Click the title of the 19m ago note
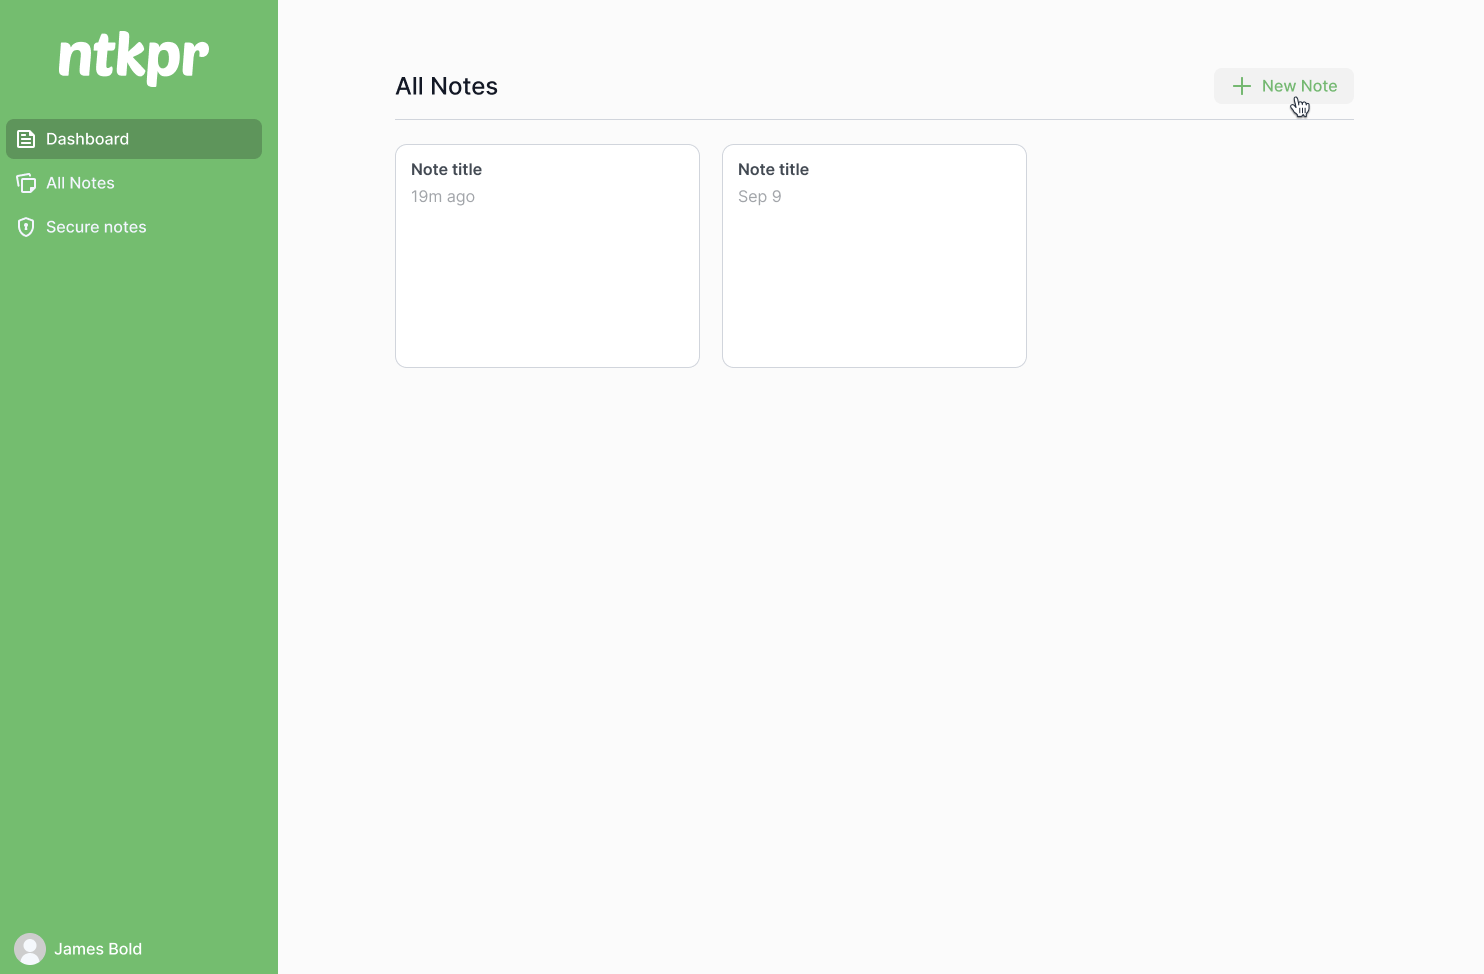1484x974 pixels. pyautogui.click(x=446, y=169)
